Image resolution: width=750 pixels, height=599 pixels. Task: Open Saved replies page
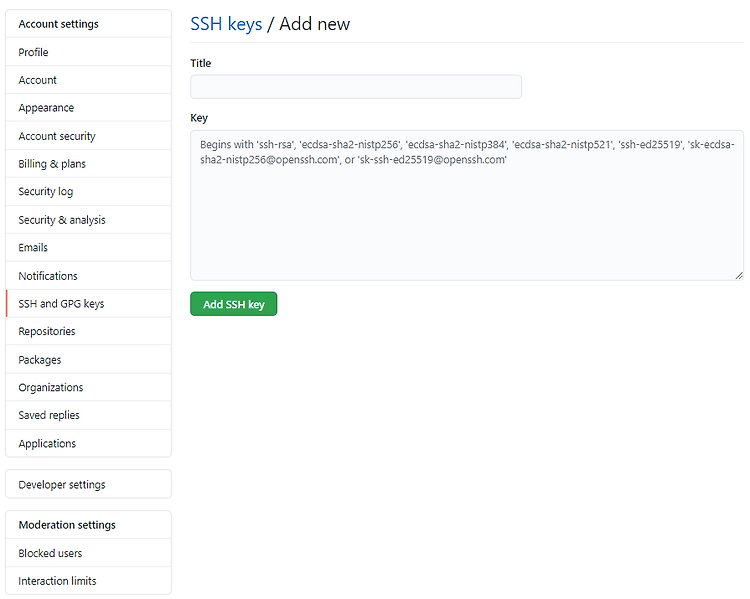point(88,415)
